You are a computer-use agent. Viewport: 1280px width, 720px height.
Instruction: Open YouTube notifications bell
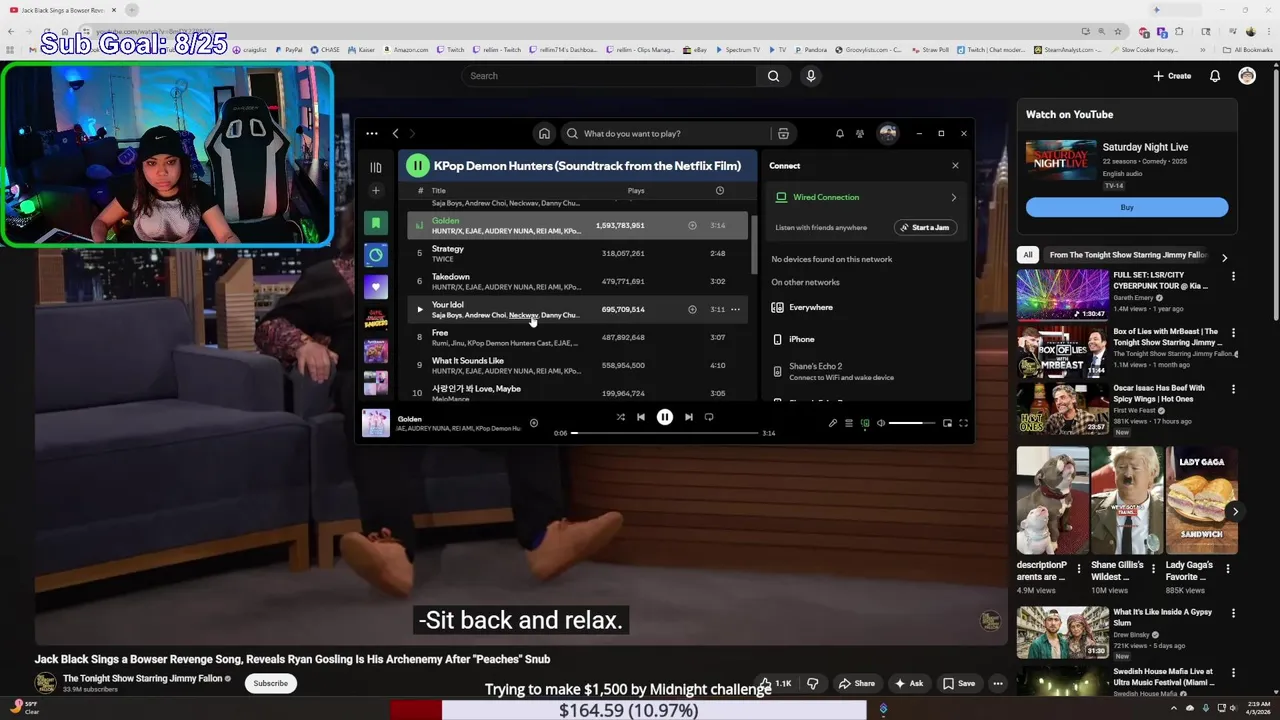1215,76
